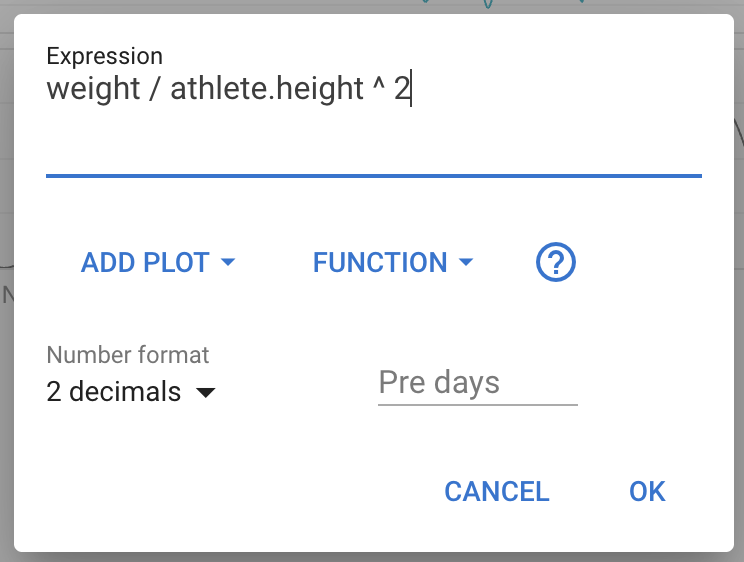Click the arrow beside FUNCTION
The image size is (744, 562).
(x=465, y=263)
